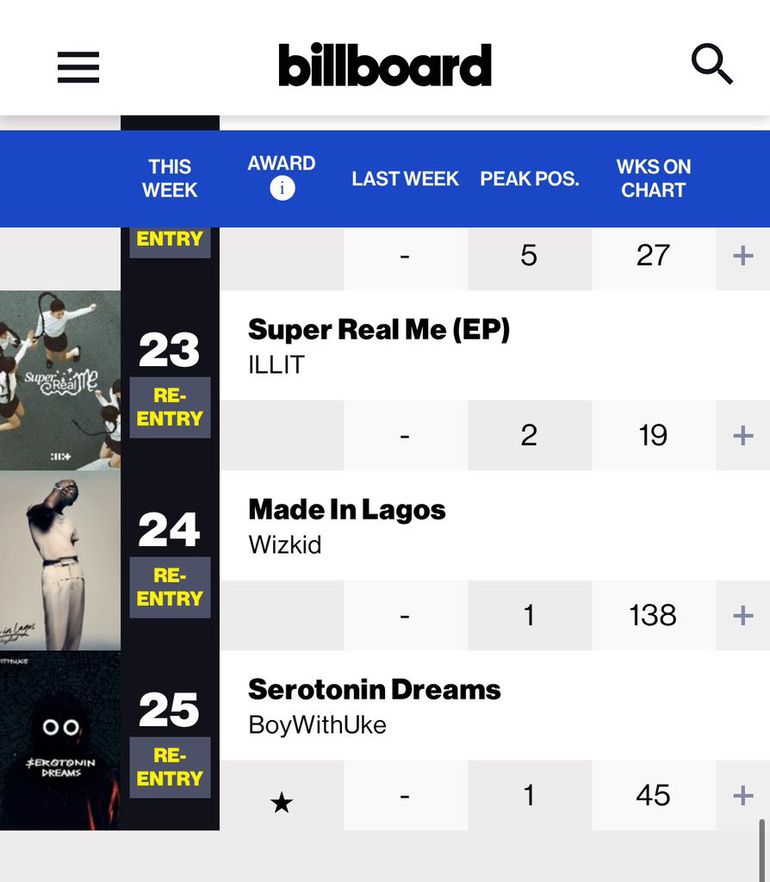The image size is (770, 882).
Task: Click the WKS ON CHART column header
Action: (x=653, y=178)
